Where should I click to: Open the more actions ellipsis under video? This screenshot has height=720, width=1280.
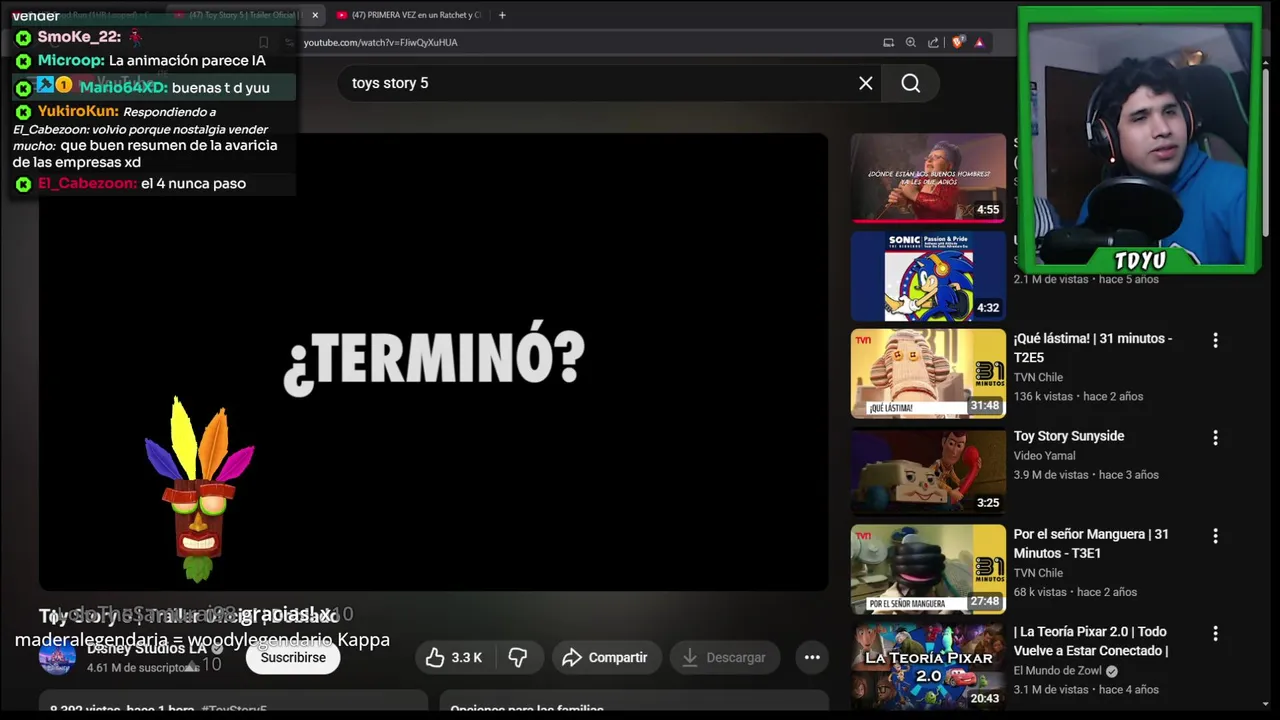(x=812, y=657)
